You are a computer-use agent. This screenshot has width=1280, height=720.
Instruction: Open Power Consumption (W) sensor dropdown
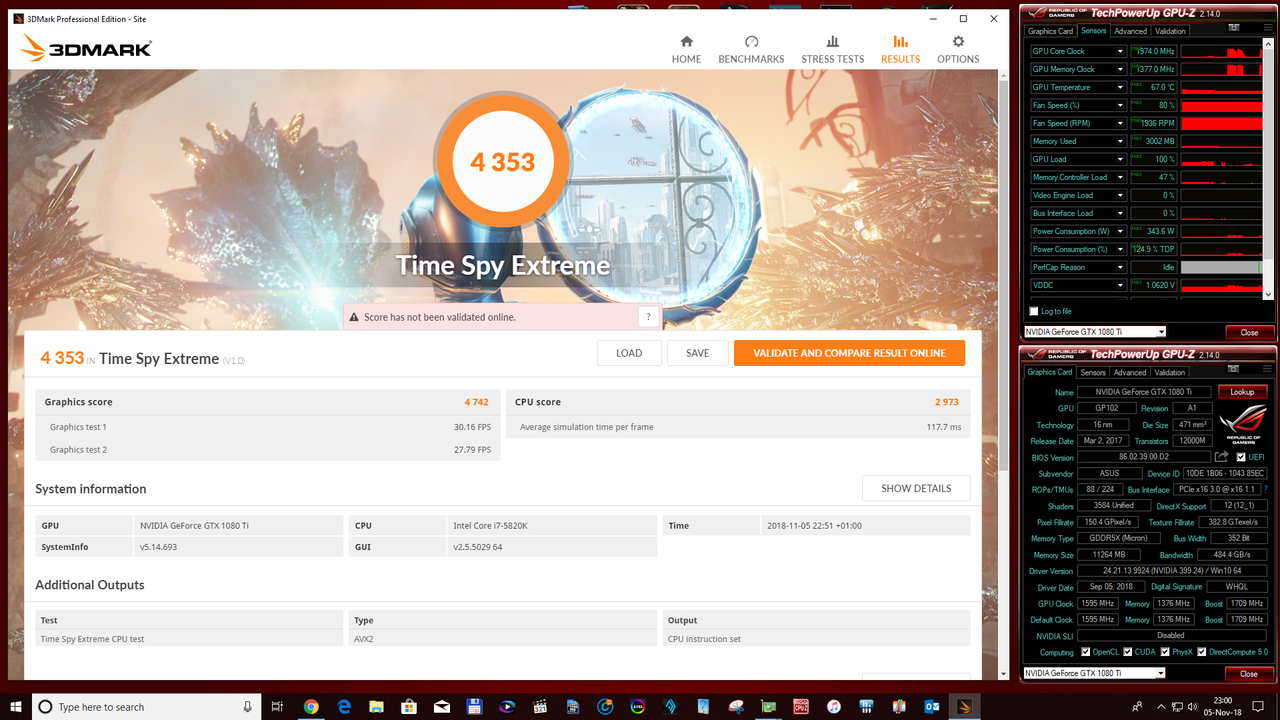[x=1120, y=231]
